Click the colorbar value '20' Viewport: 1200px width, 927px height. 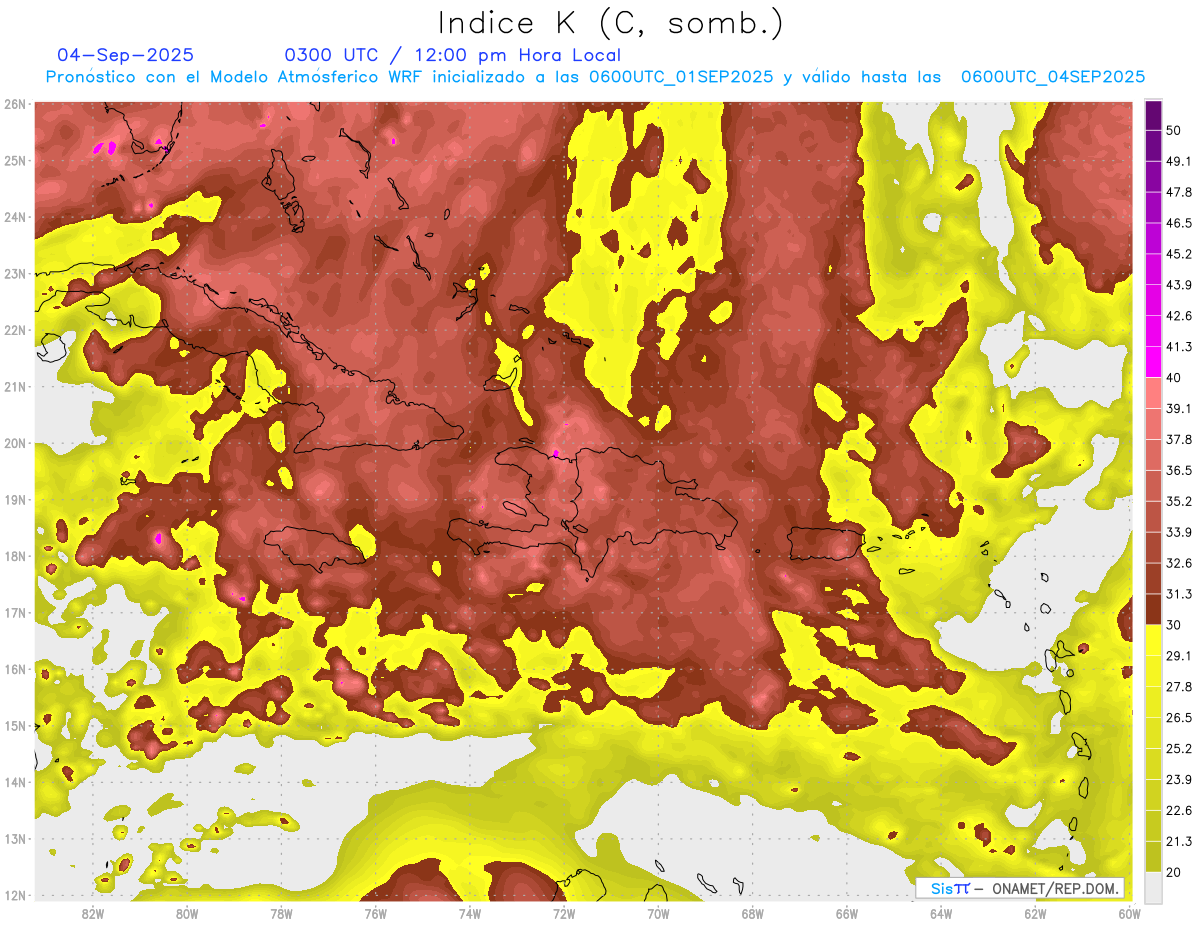coord(1174,872)
